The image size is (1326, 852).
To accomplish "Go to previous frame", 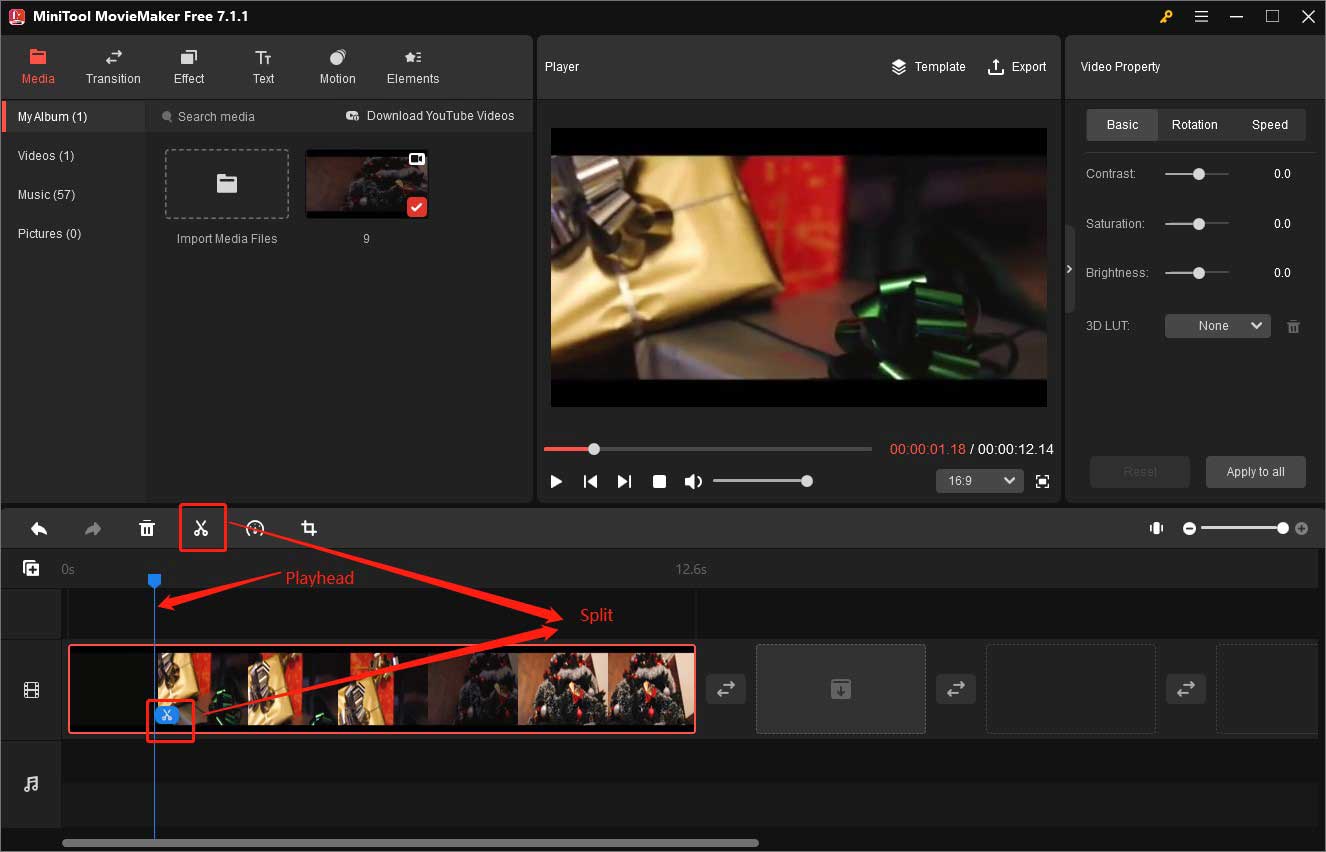I will pyautogui.click(x=591, y=481).
